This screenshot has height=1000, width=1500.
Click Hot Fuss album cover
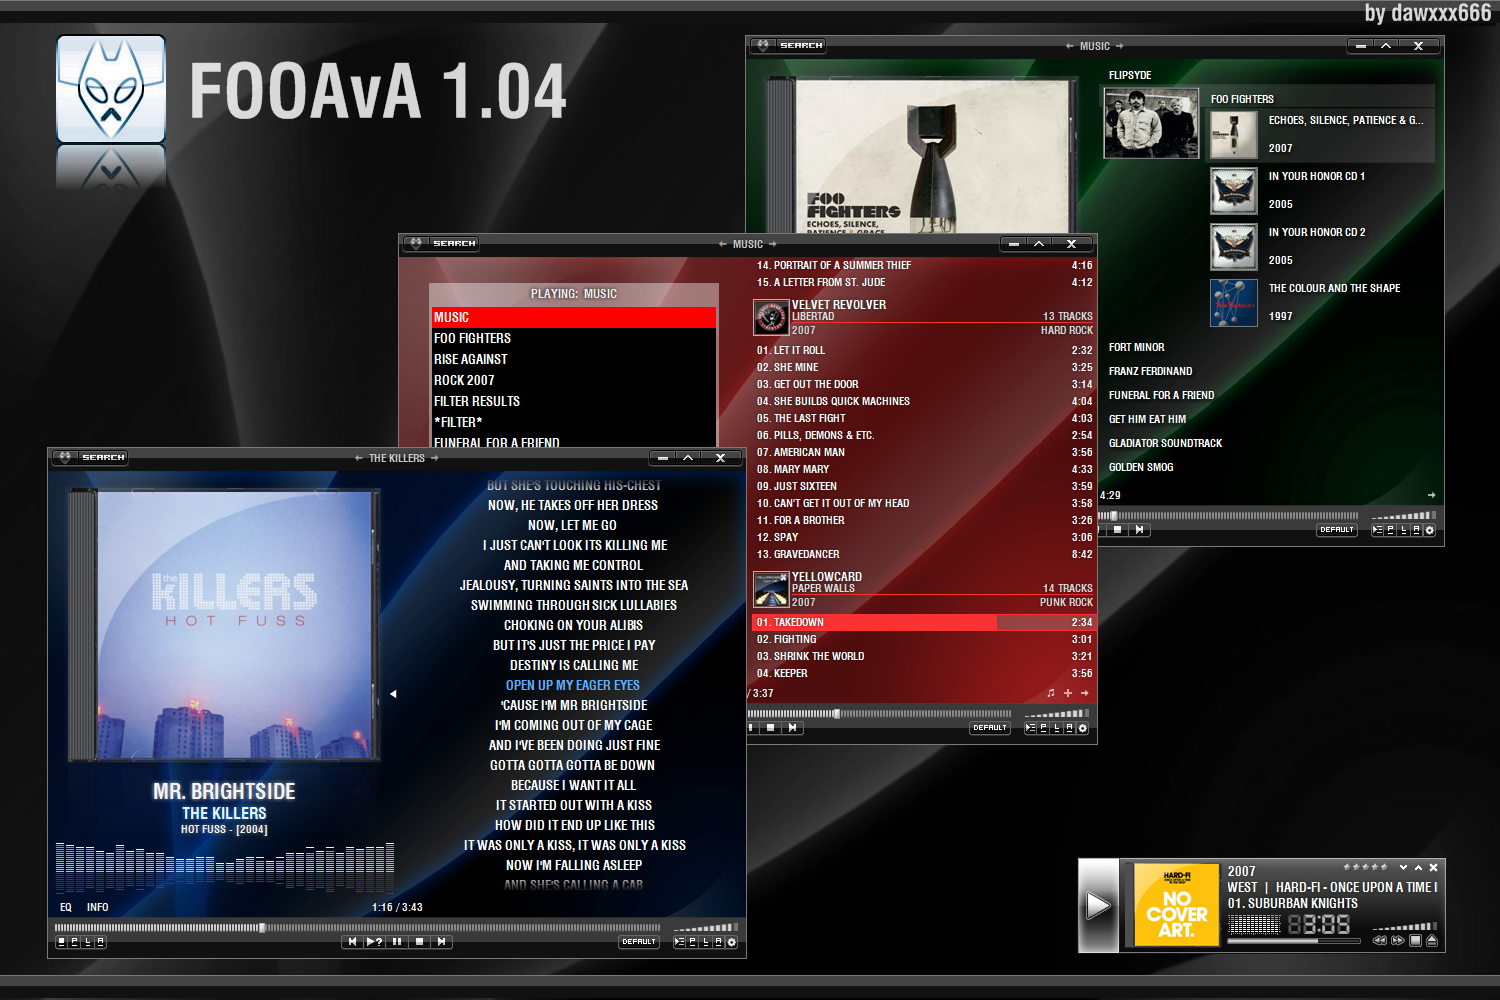coord(224,625)
